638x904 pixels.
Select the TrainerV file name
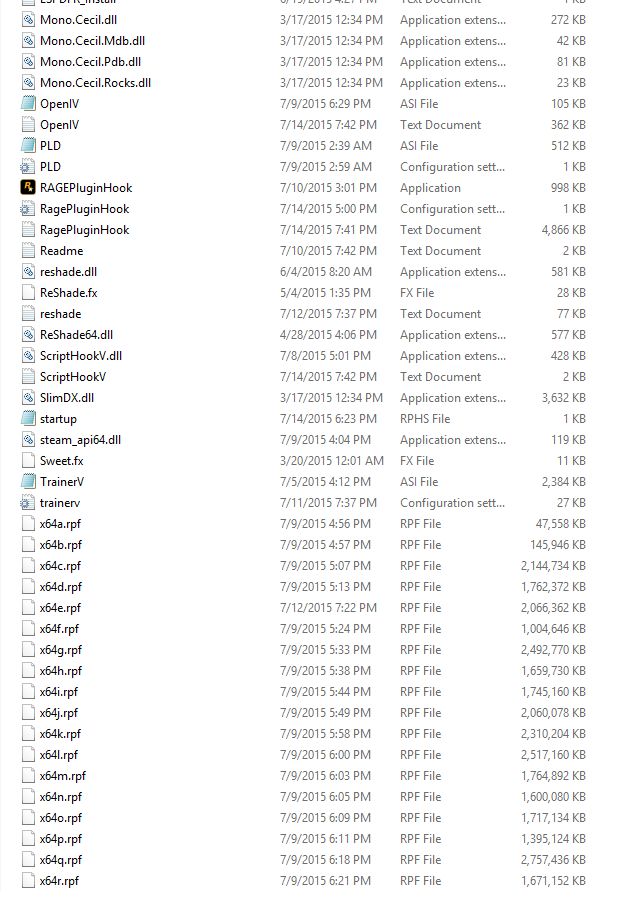[62, 482]
